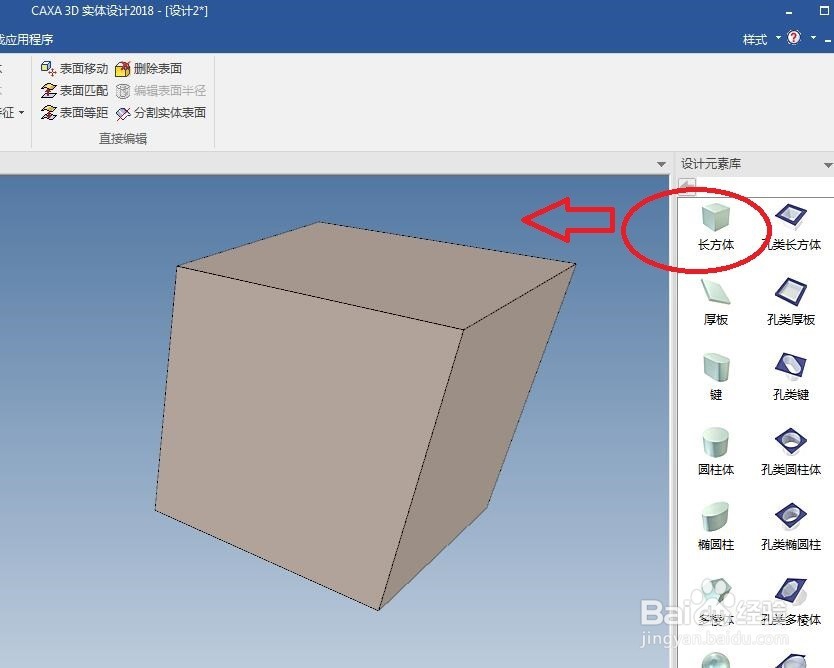Pick the 长方体 block element
The image size is (834, 668).
point(715,227)
